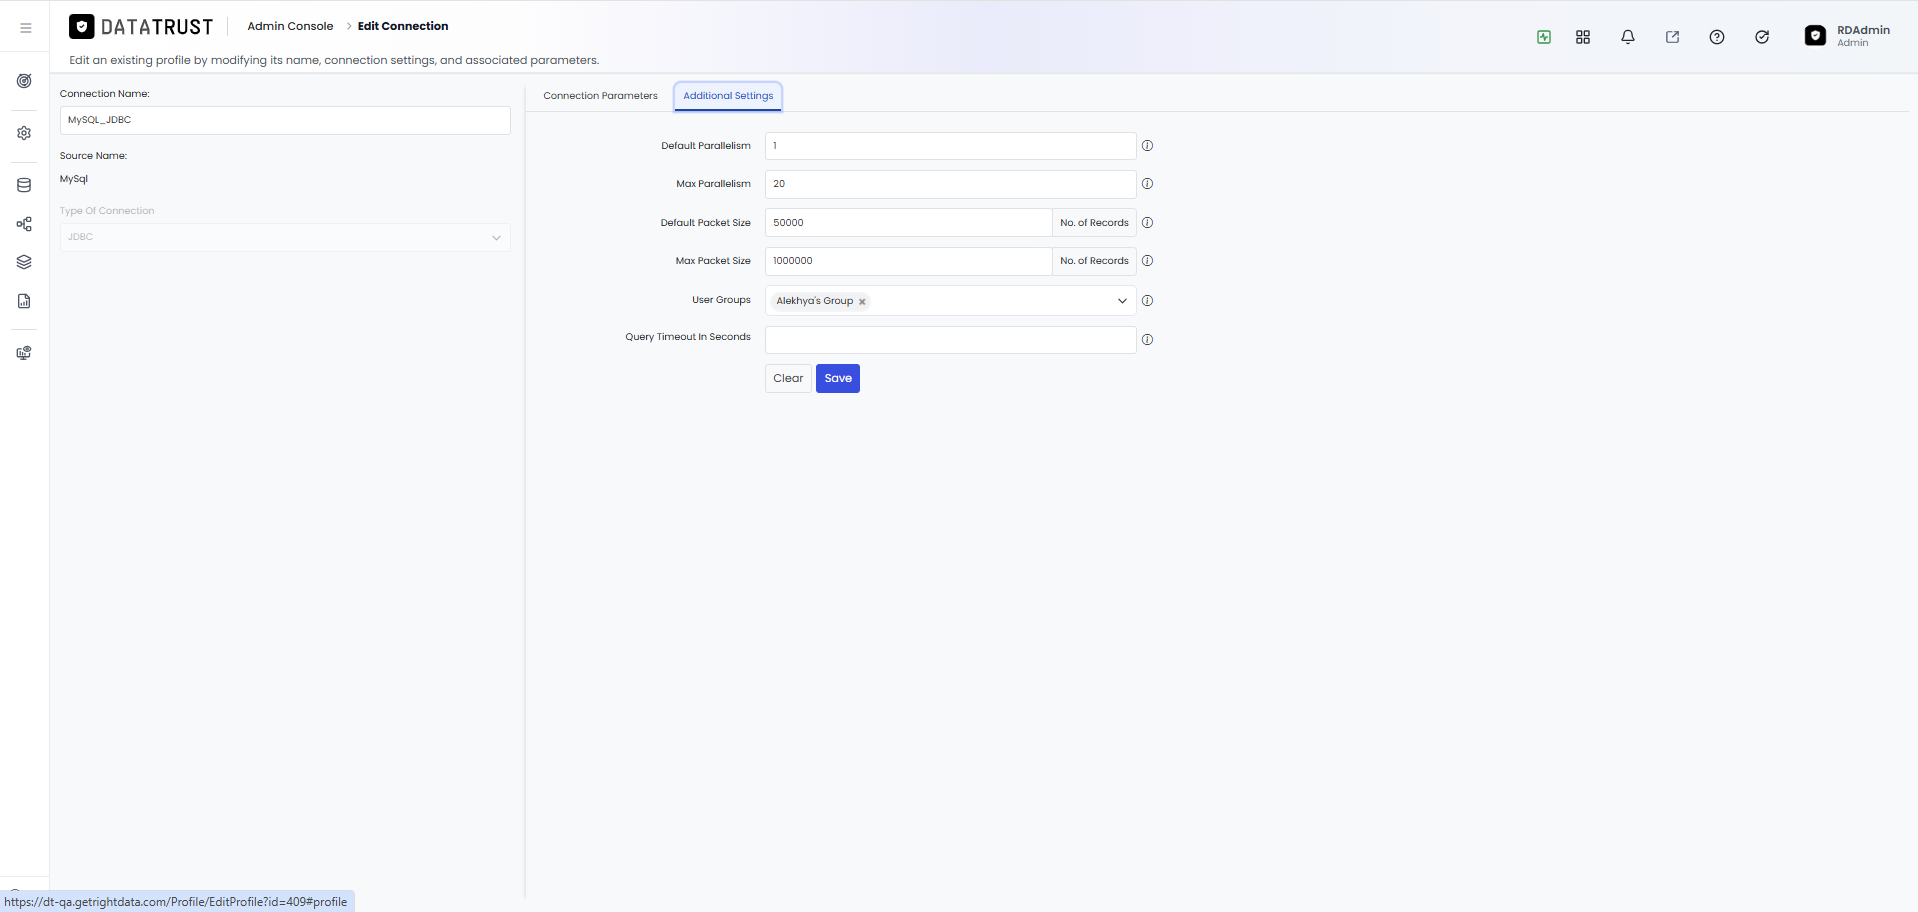Focus the Connection Name input field
Viewport: 1918px width, 912px height.
(x=285, y=120)
